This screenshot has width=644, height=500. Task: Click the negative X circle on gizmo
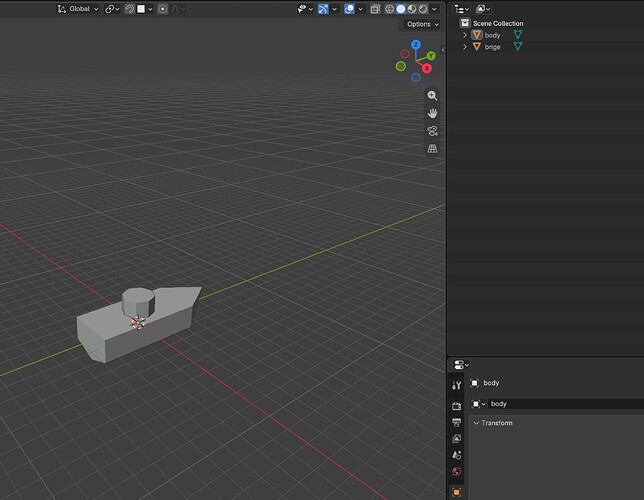[x=405, y=53]
